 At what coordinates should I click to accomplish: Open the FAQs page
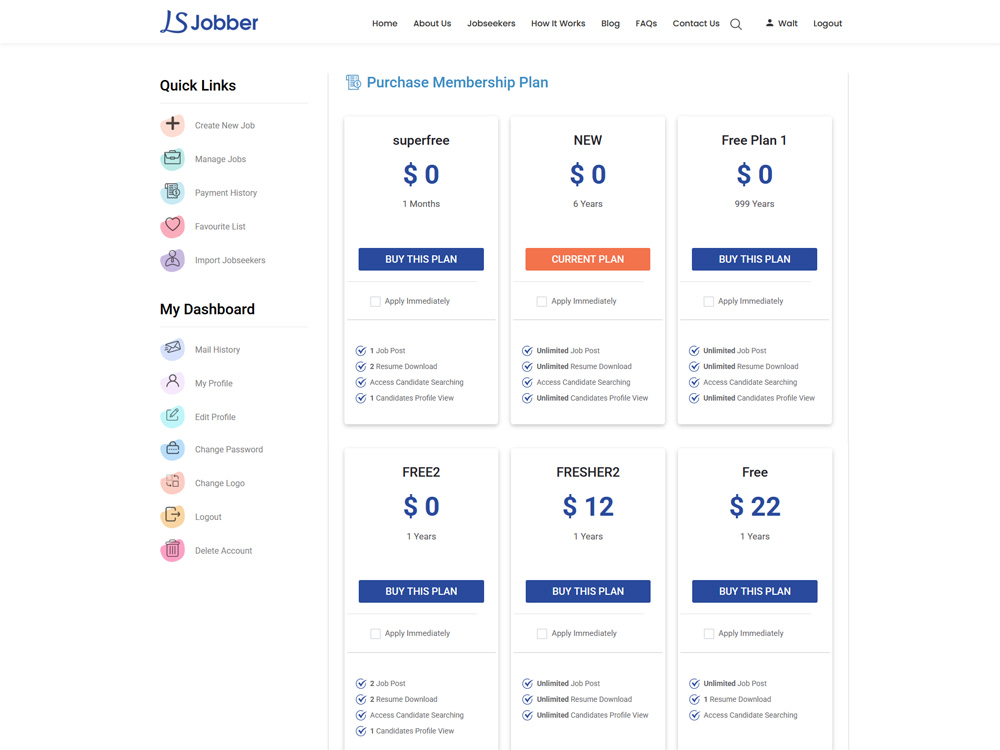646,24
